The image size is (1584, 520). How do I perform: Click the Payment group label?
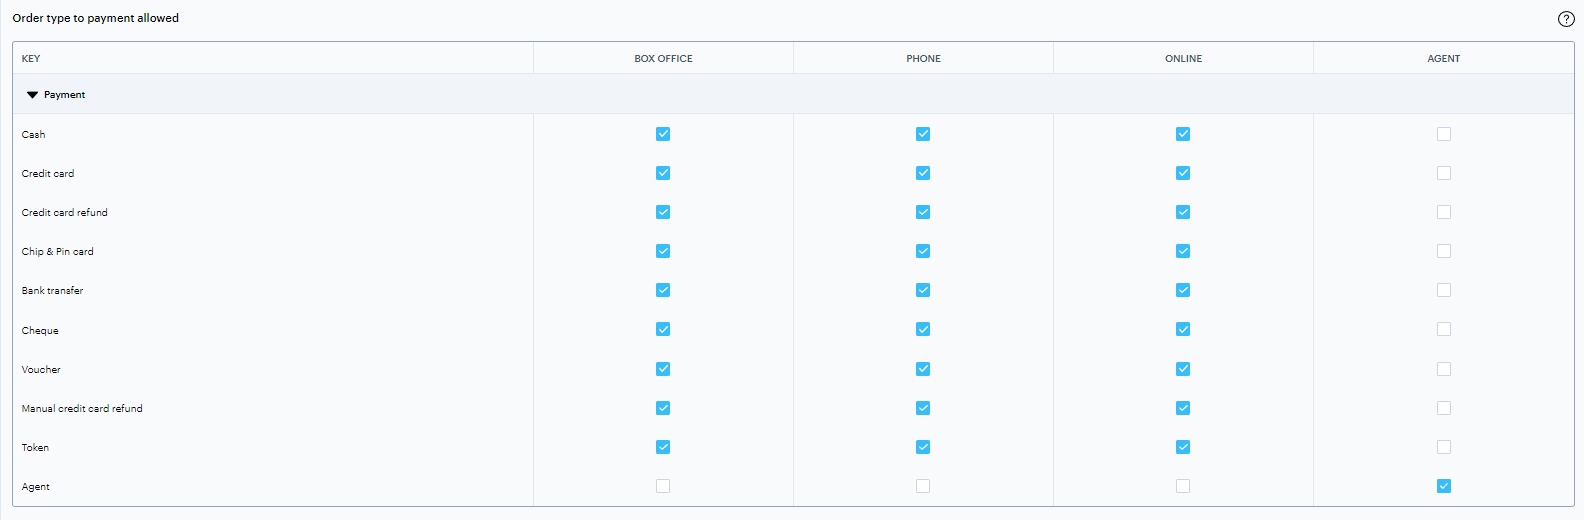pos(64,95)
